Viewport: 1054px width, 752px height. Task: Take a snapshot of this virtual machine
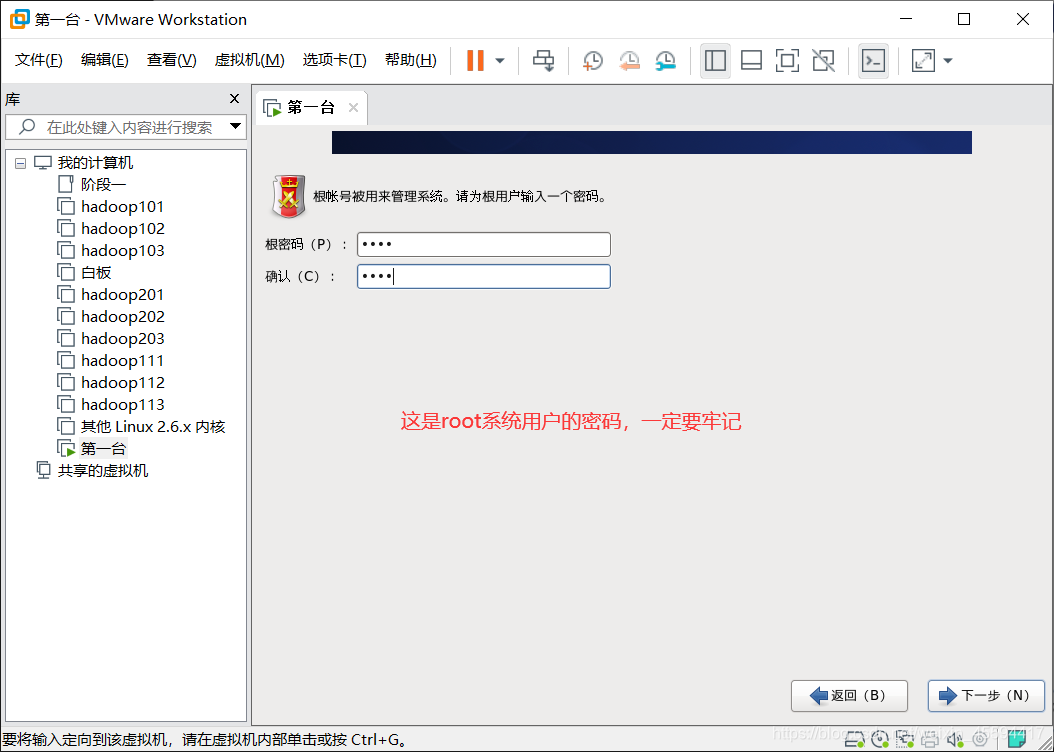click(592, 60)
